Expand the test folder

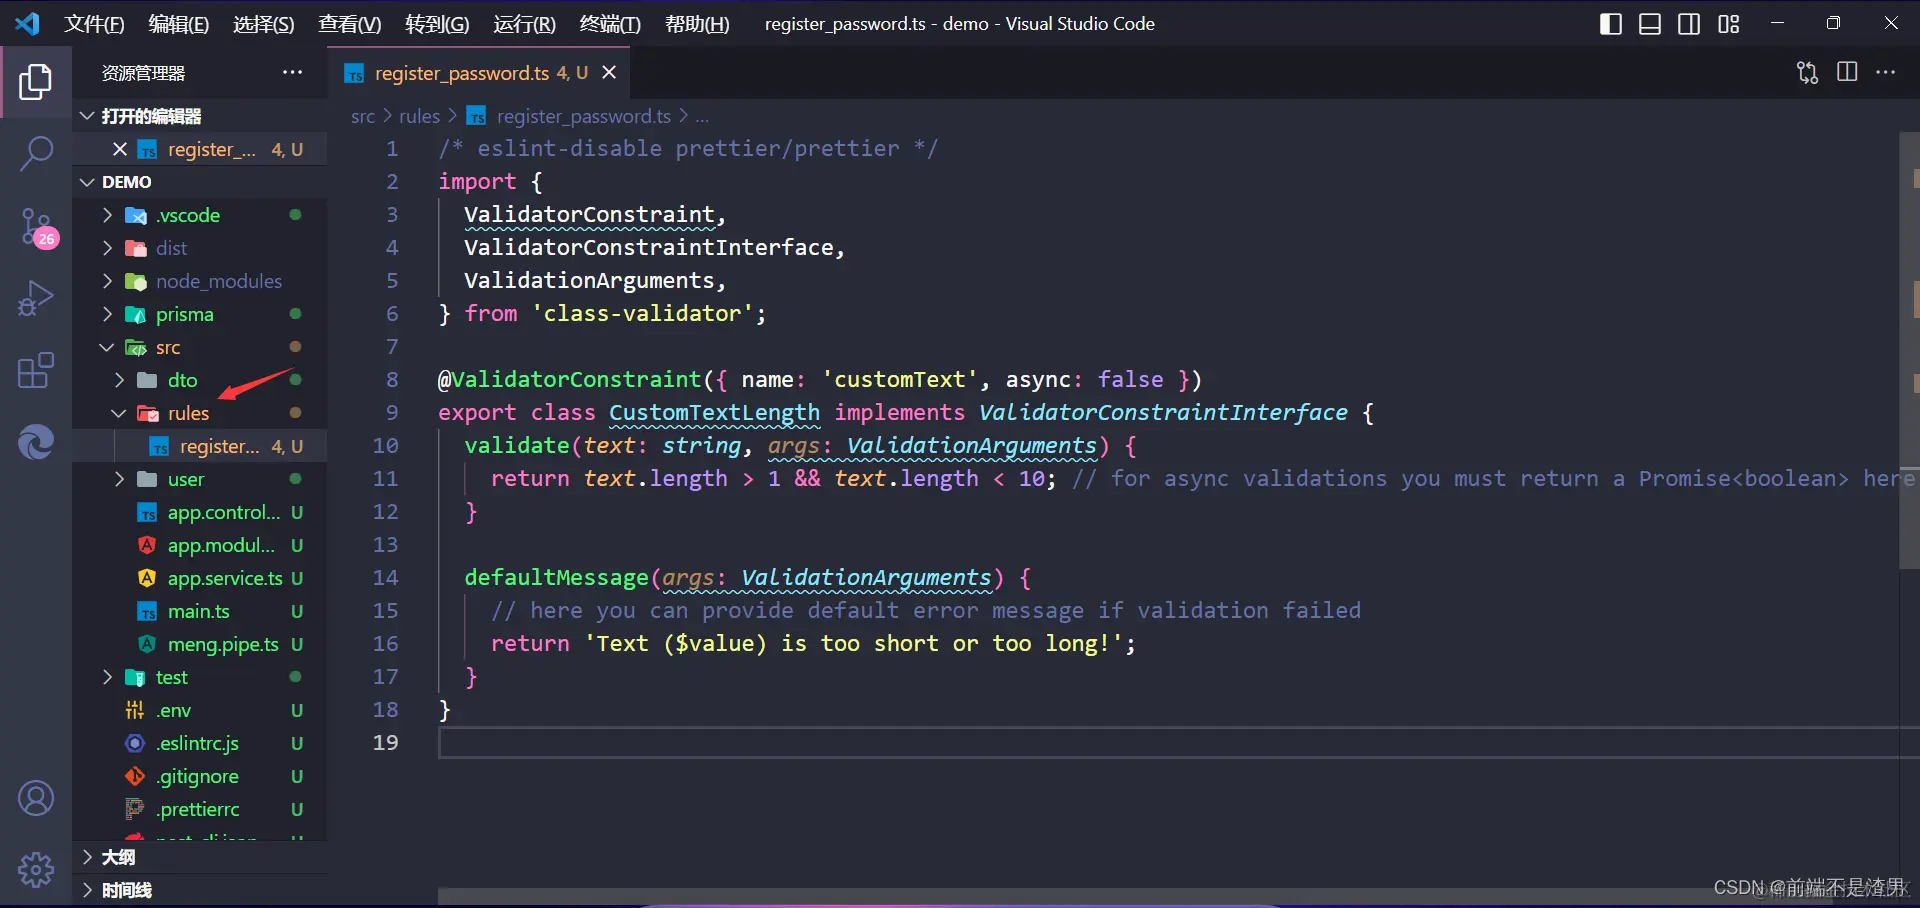tap(199, 677)
